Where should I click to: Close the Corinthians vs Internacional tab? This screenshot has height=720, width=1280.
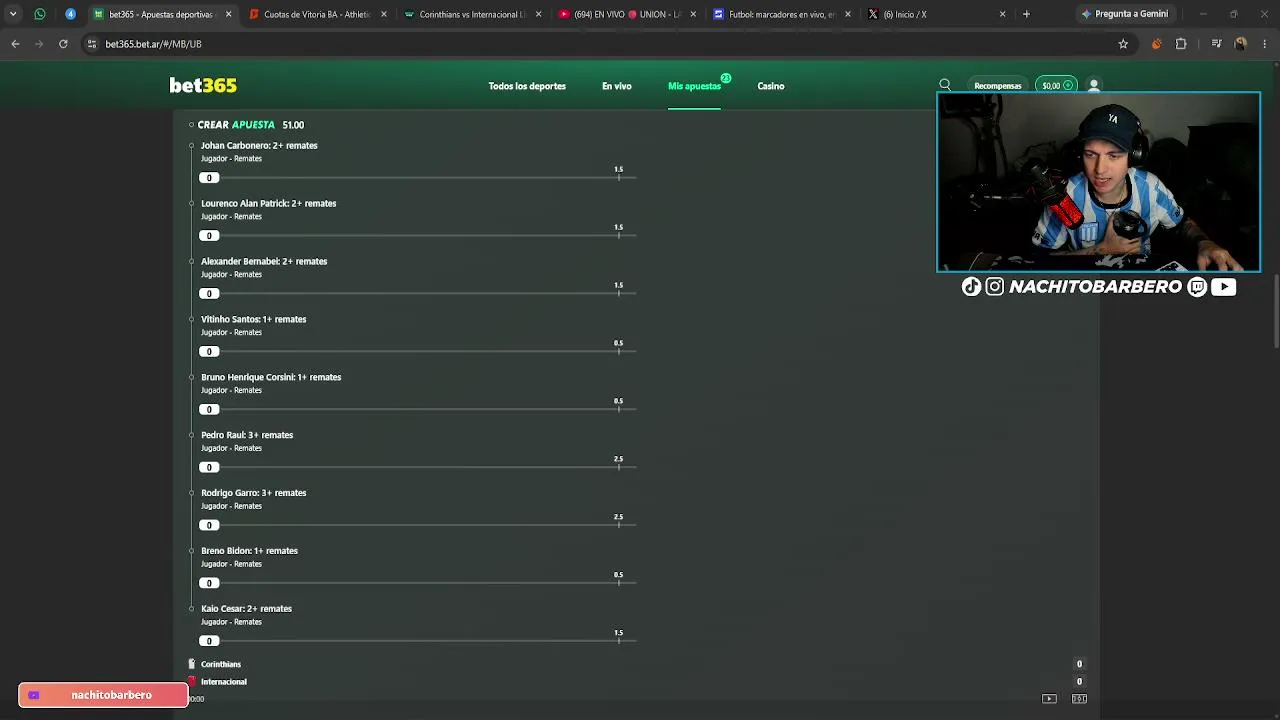coord(539,14)
